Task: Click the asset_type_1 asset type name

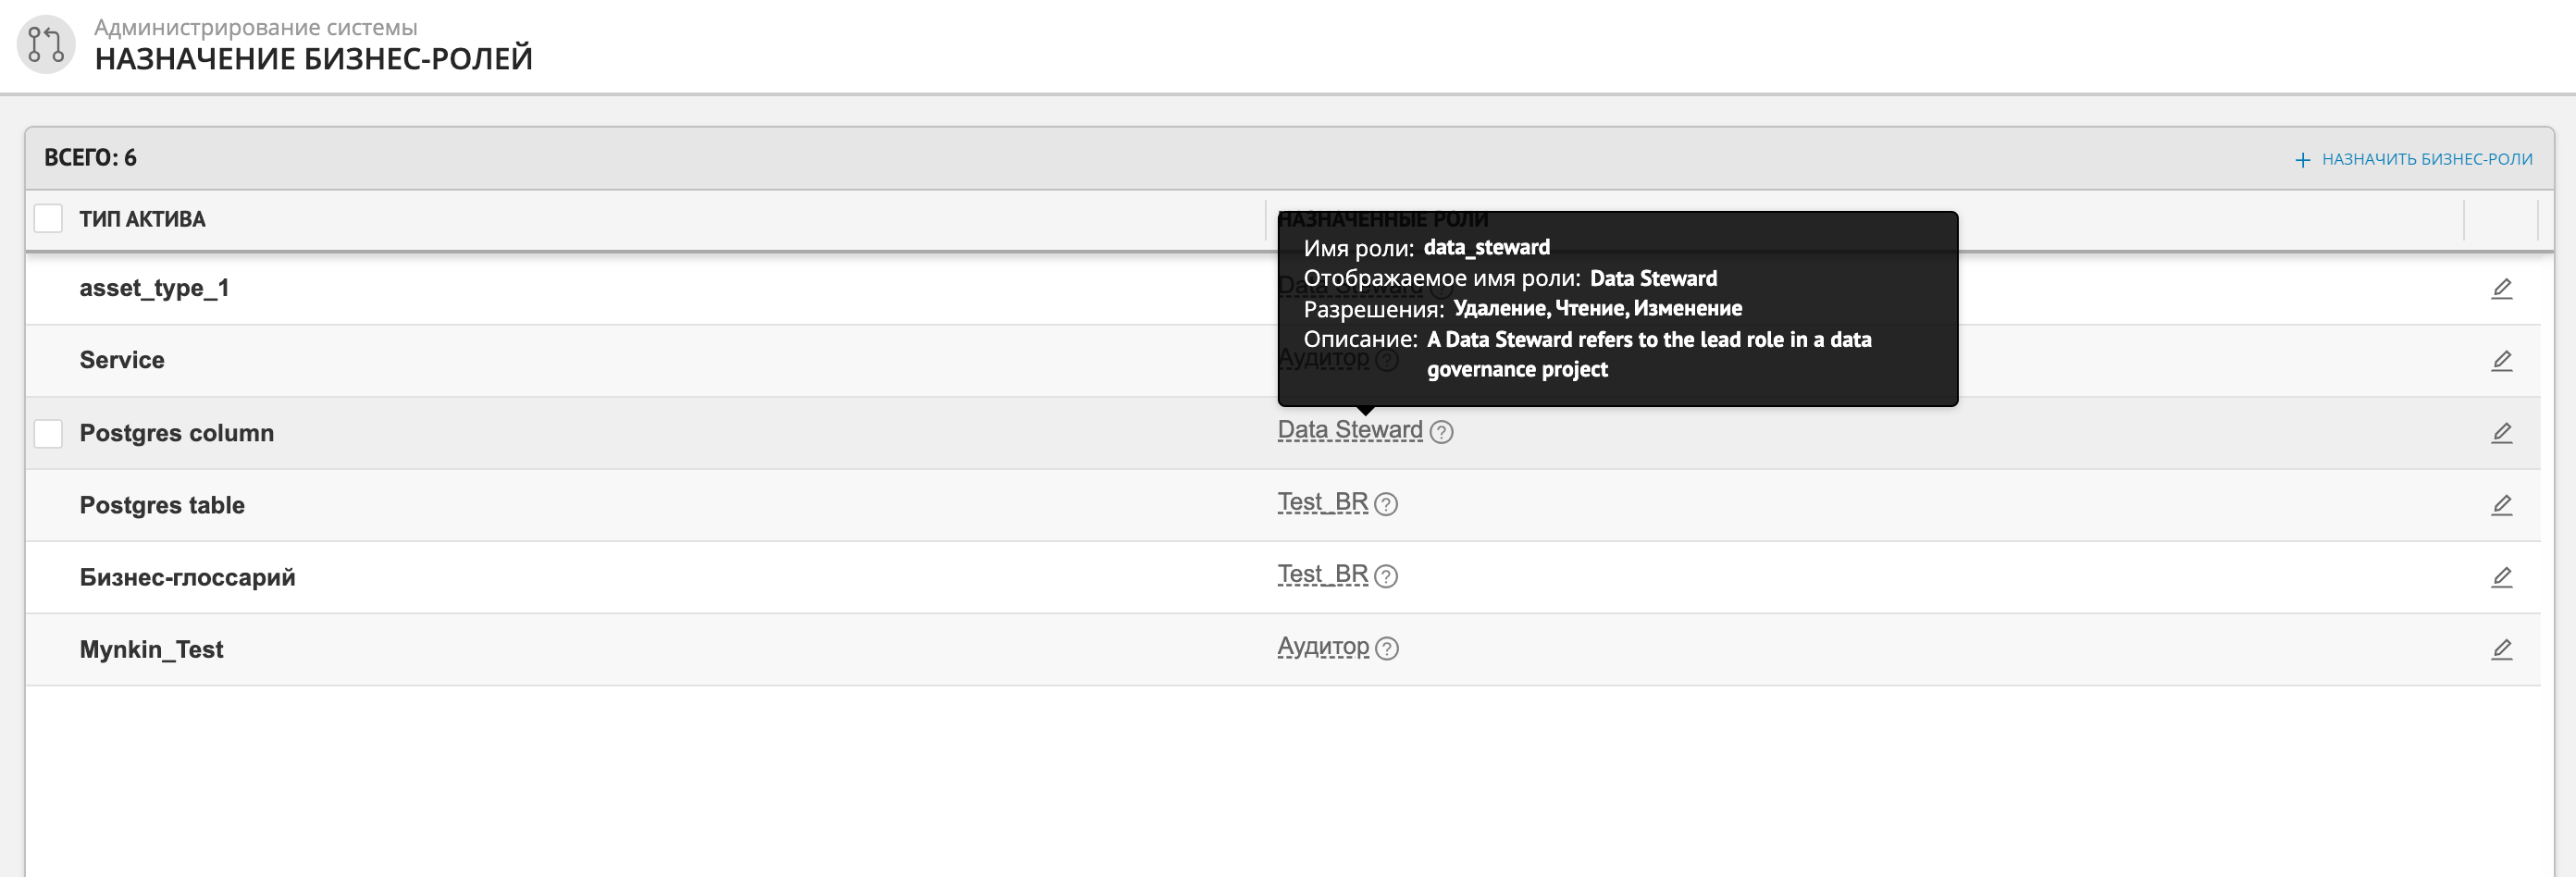Action: (154, 288)
